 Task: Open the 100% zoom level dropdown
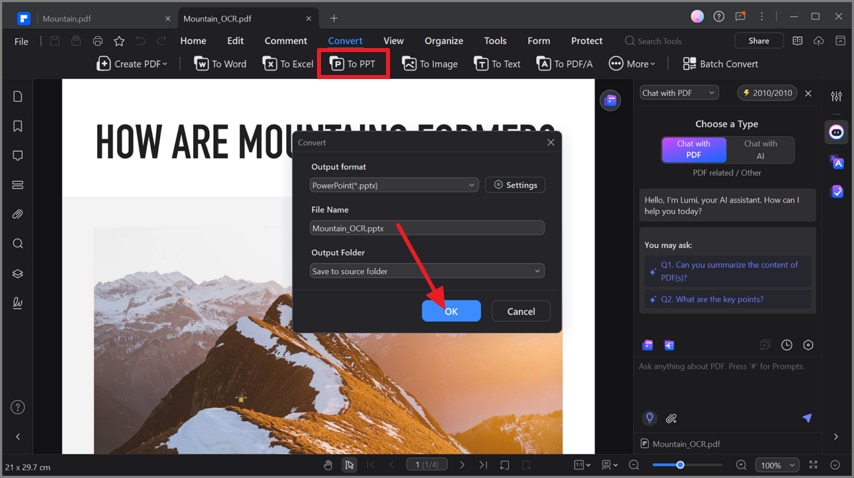777,465
